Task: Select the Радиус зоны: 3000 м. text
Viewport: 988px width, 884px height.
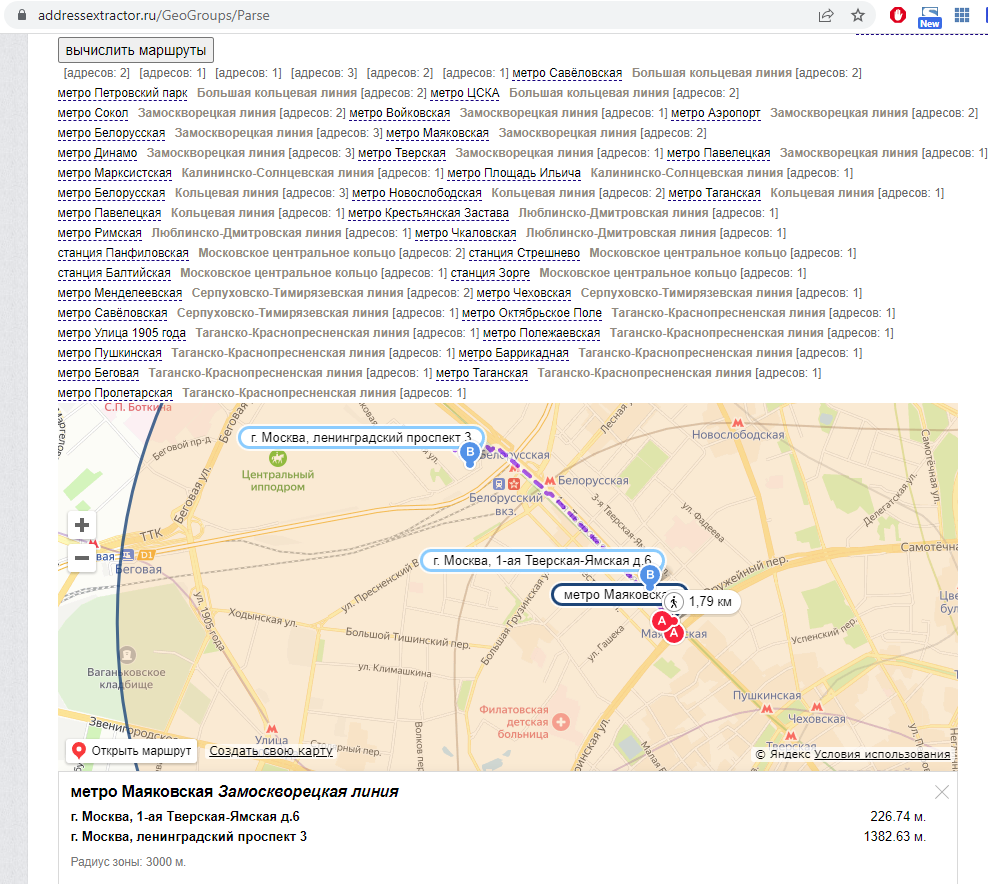Action: (x=128, y=862)
